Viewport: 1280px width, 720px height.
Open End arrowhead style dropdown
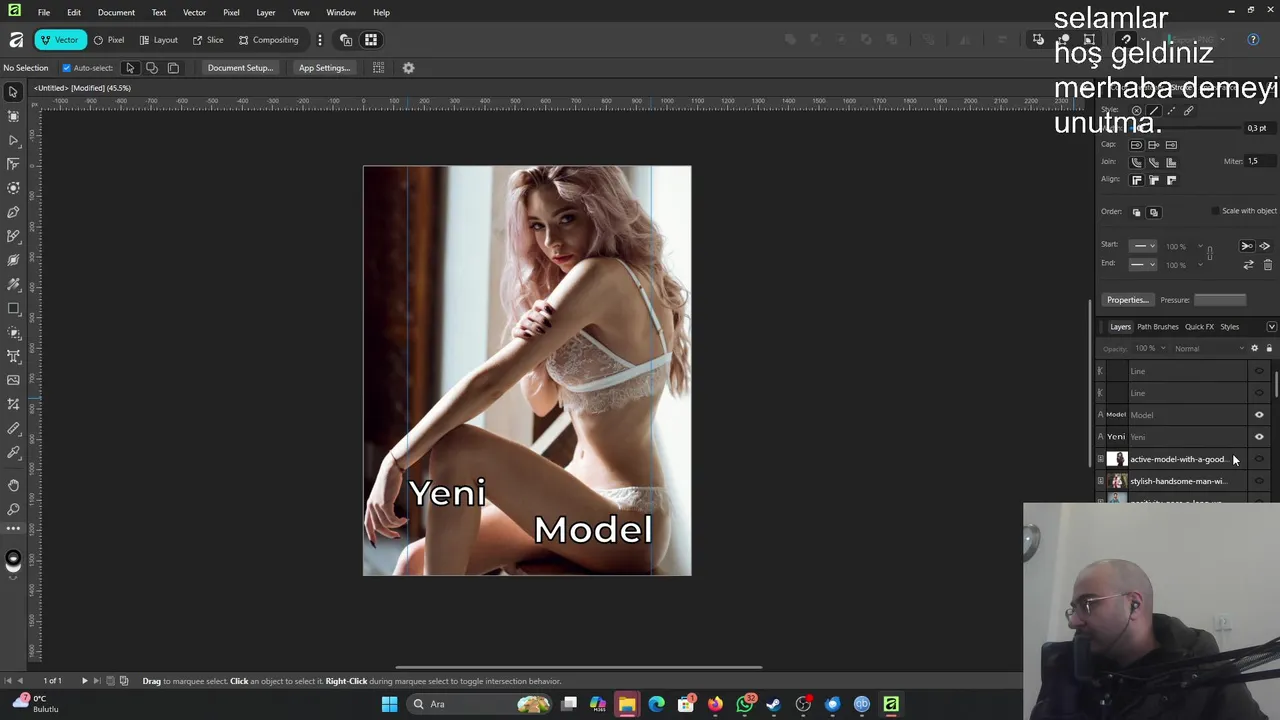[1142, 265]
